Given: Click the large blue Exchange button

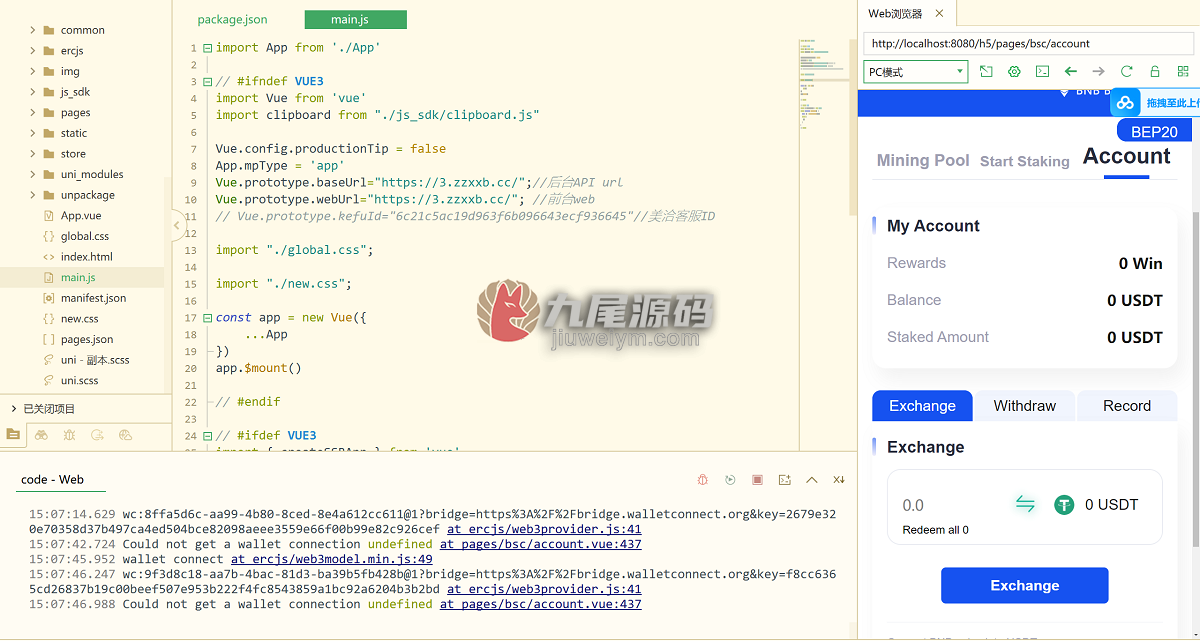Looking at the screenshot, I should [x=1025, y=586].
